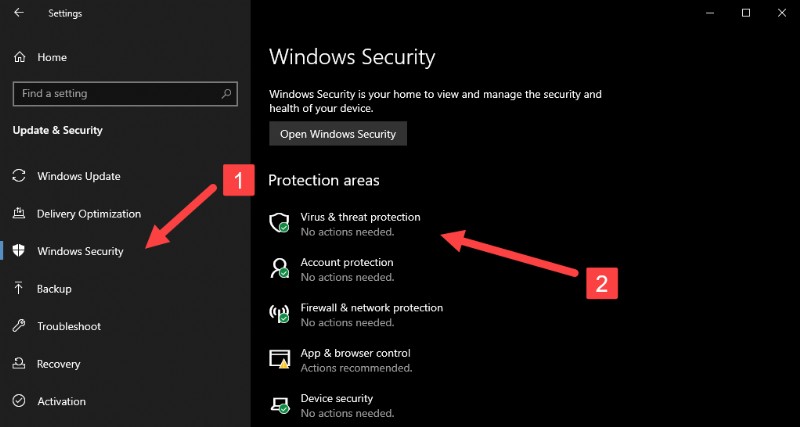Click the Troubleshoot wrench icon
Screen dimensions: 800x427
tap(19, 326)
